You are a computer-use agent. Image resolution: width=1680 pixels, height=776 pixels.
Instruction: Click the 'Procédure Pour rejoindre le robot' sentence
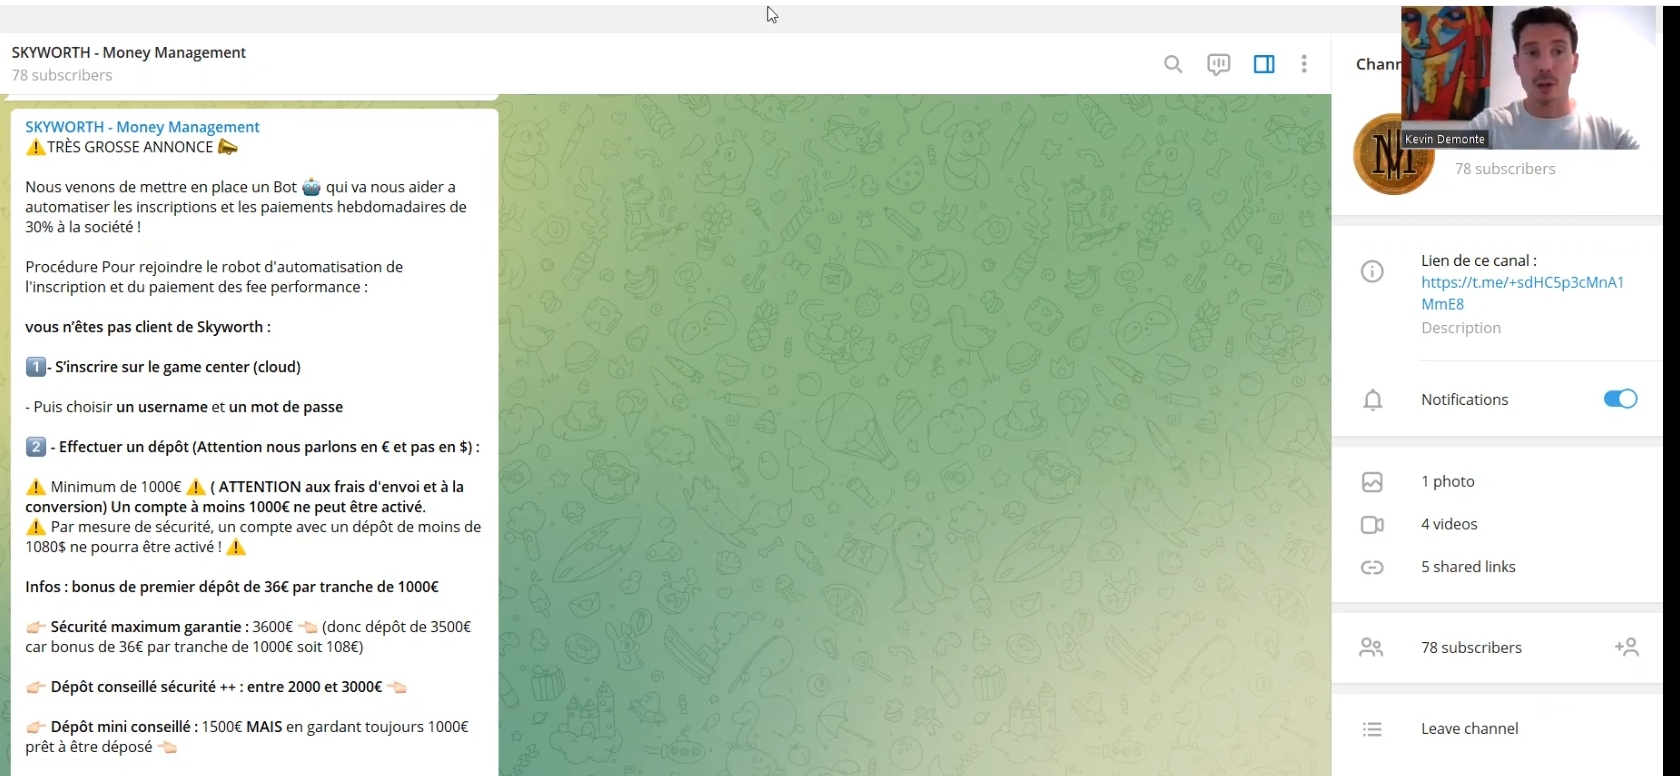click(x=214, y=277)
